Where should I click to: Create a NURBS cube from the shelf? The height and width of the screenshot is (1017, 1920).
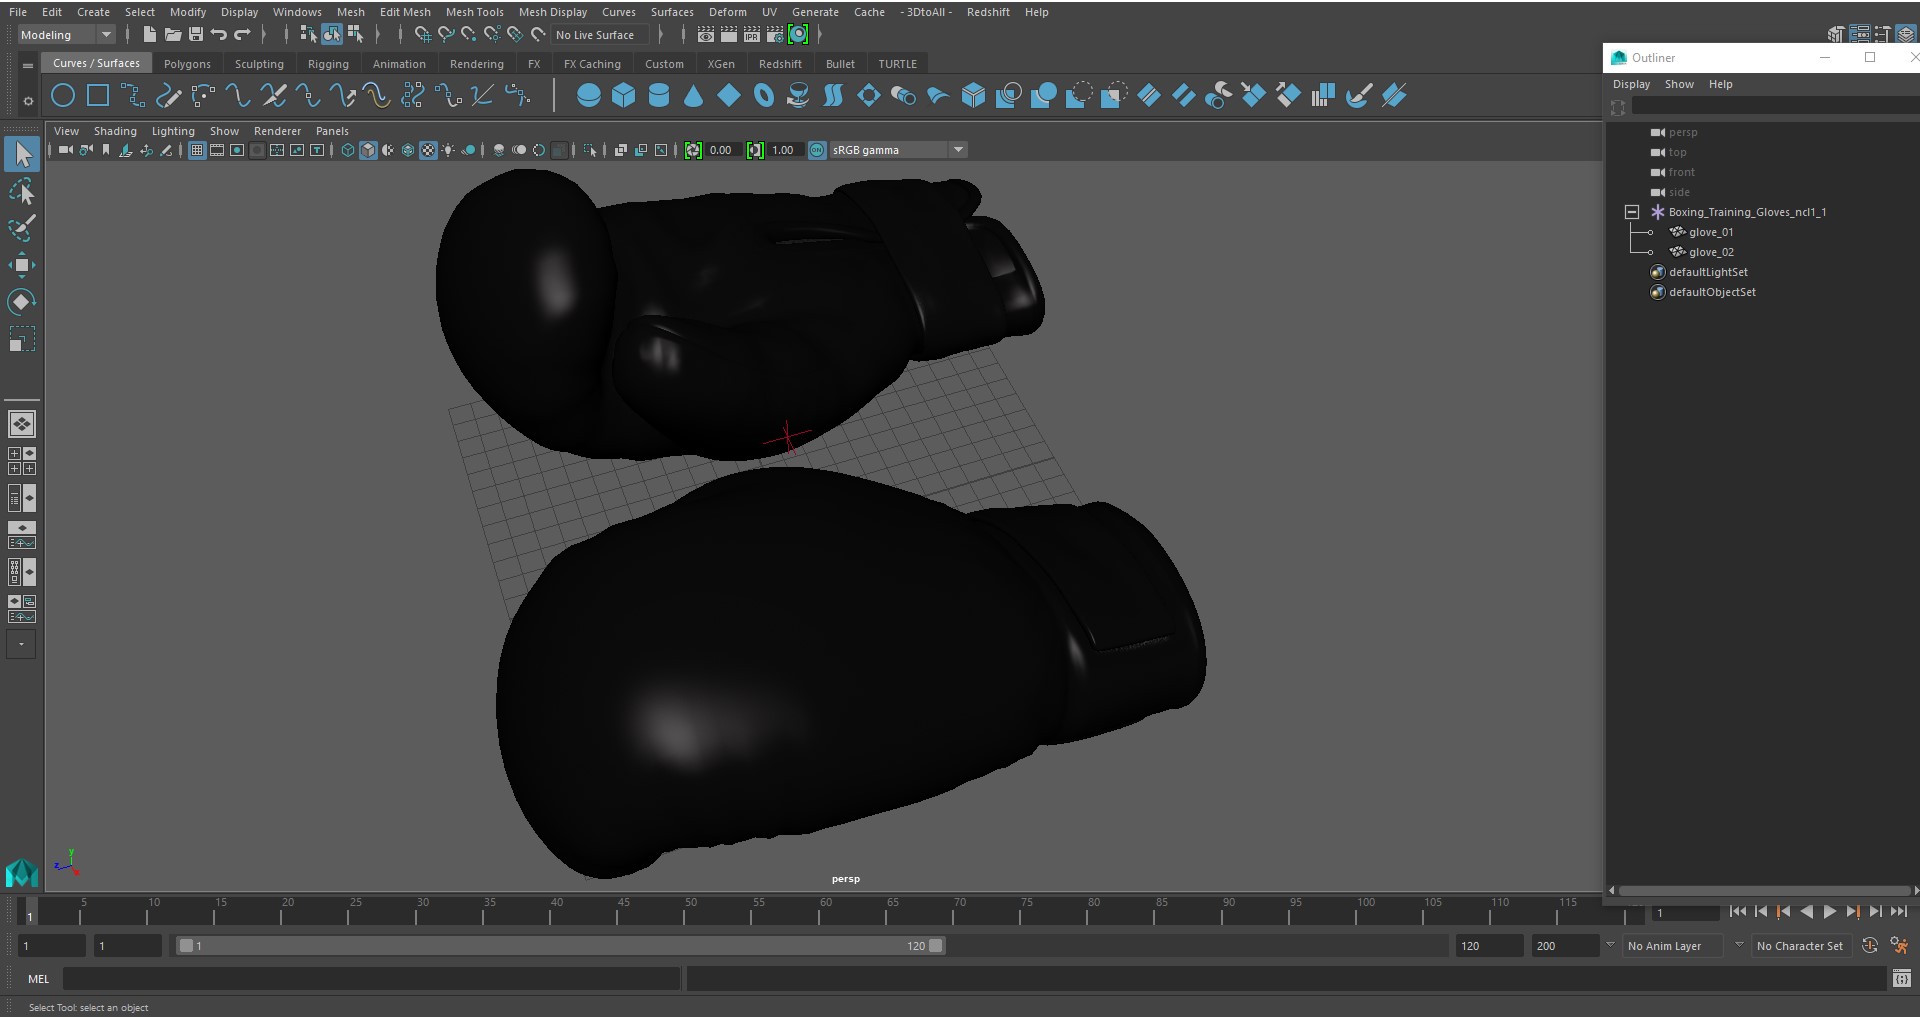tap(624, 96)
